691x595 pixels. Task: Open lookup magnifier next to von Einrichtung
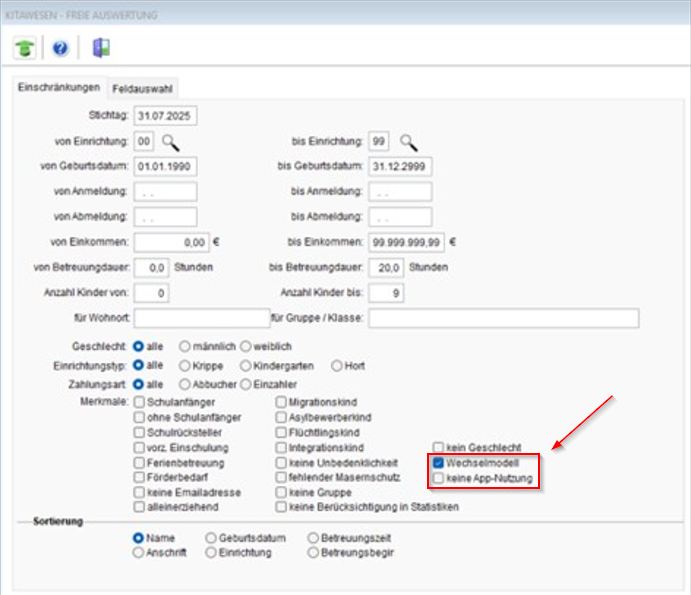(x=171, y=141)
